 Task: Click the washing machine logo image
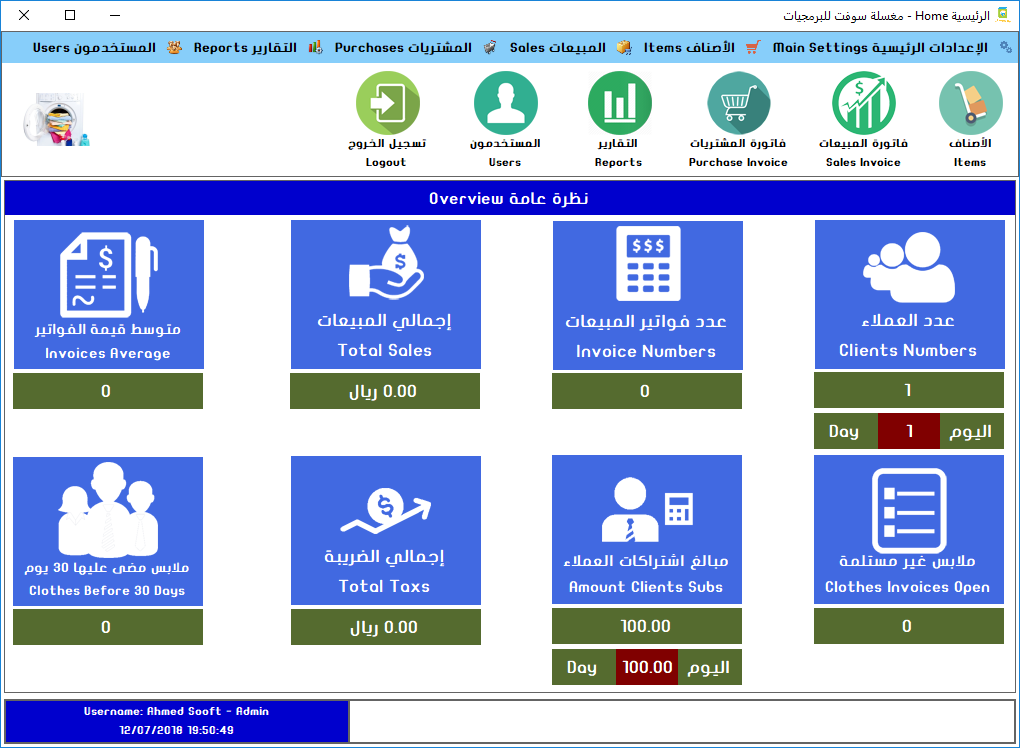pyautogui.click(x=54, y=120)
